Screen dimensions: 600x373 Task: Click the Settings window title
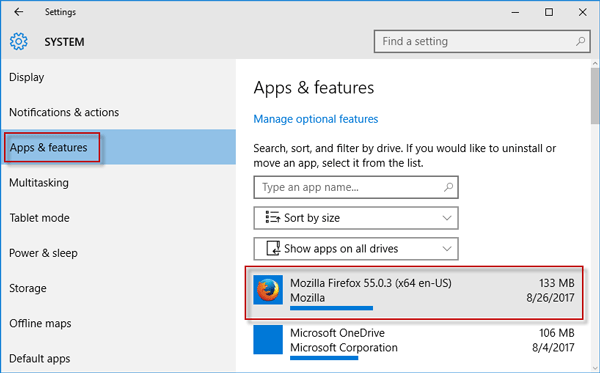click(x=60, y=12)
